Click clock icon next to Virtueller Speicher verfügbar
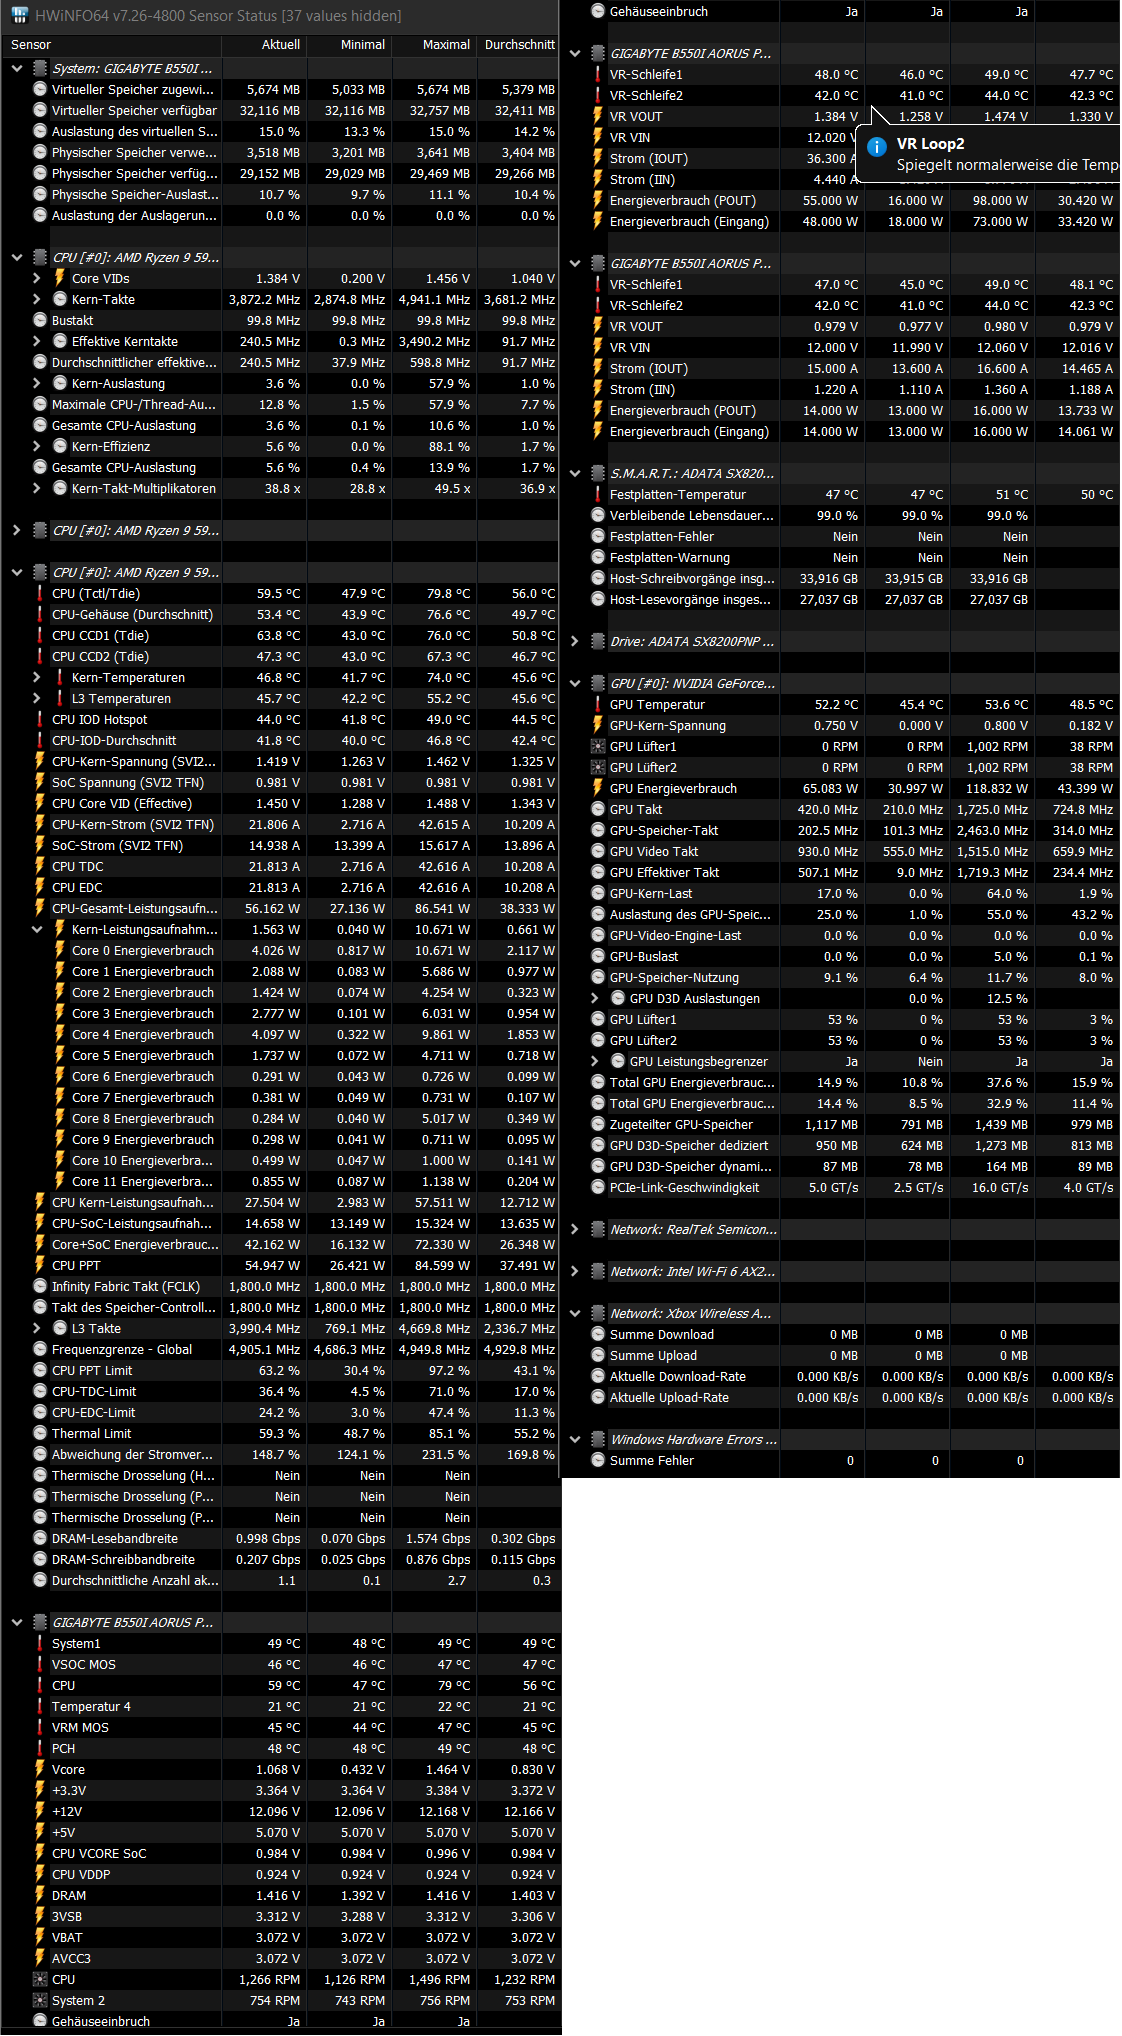The image size is (1122, 2036). pyautogui.click(x=40, y=110)
